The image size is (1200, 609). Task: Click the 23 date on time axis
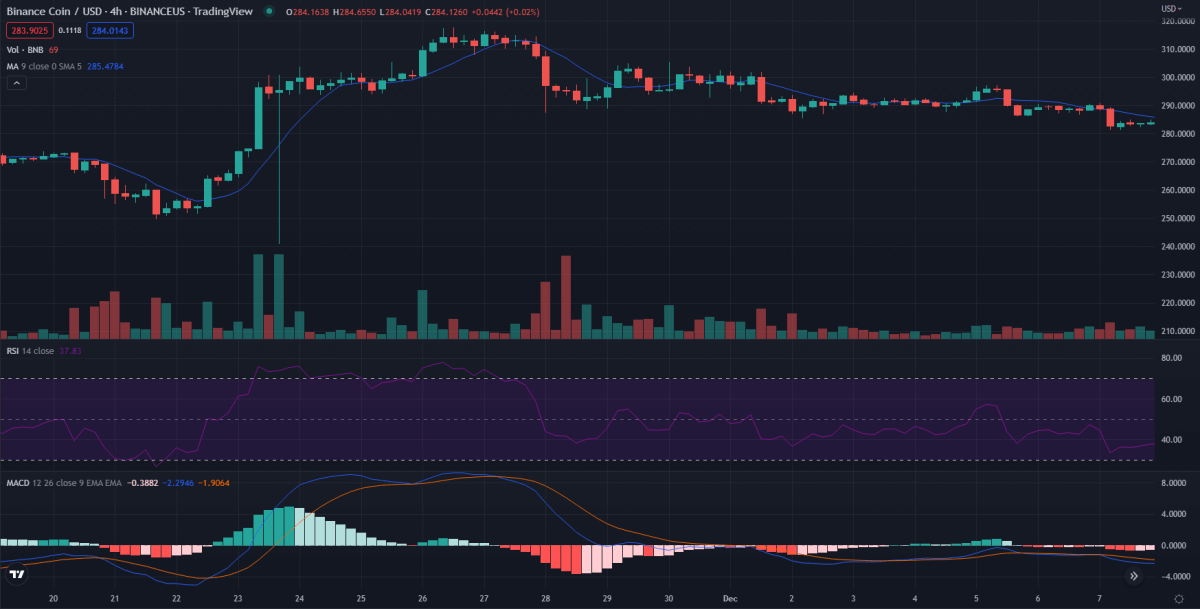coord(238,598)
